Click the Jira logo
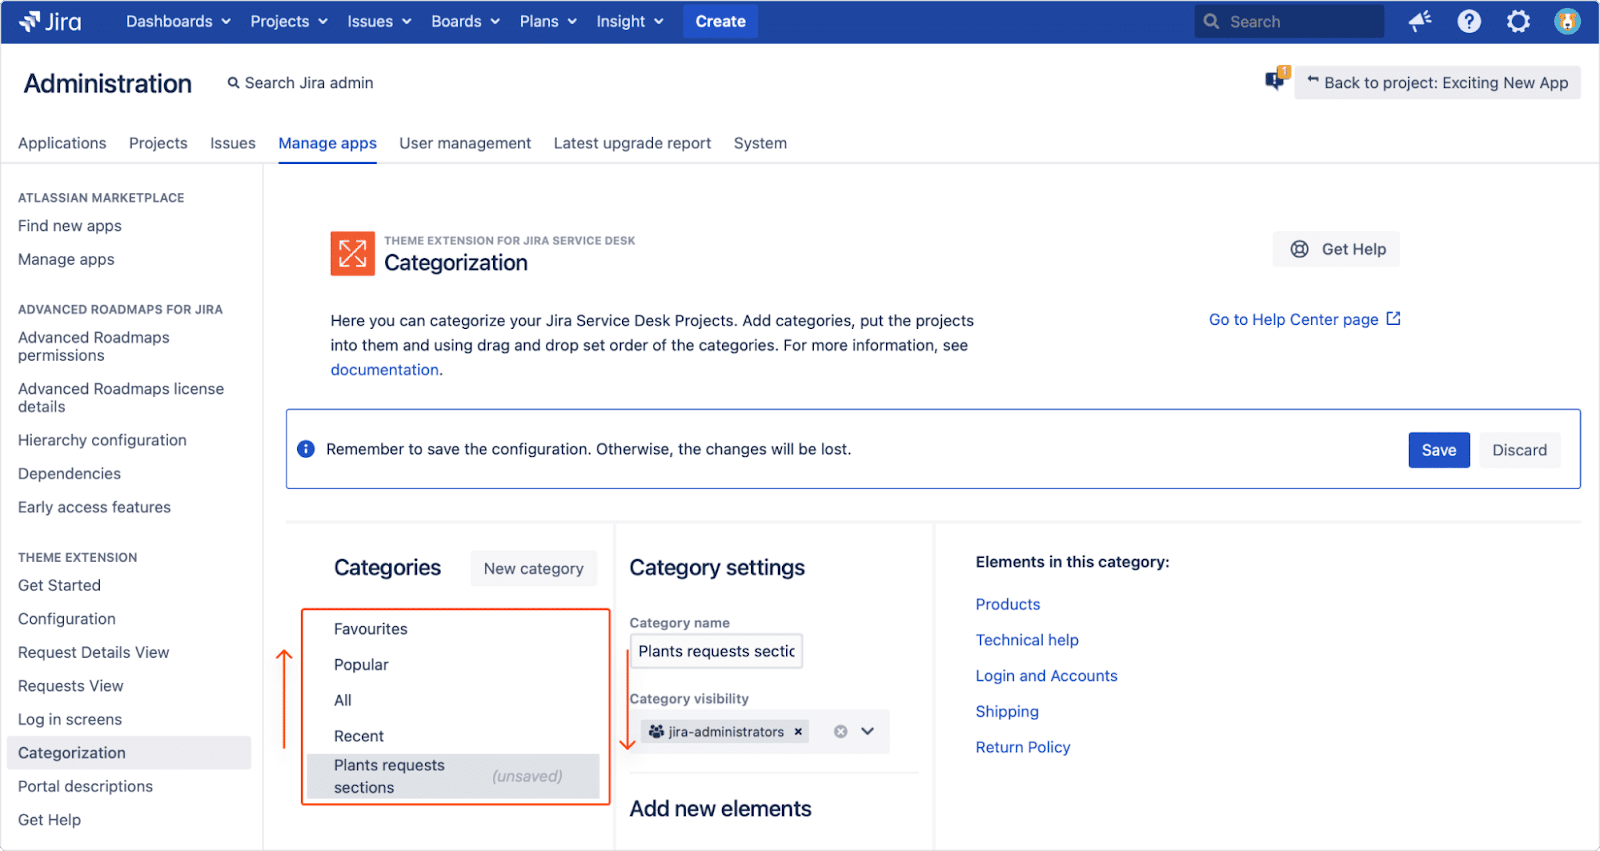Image resolution: width=1600 pixels, height=851 pixels. pos(50,21)
